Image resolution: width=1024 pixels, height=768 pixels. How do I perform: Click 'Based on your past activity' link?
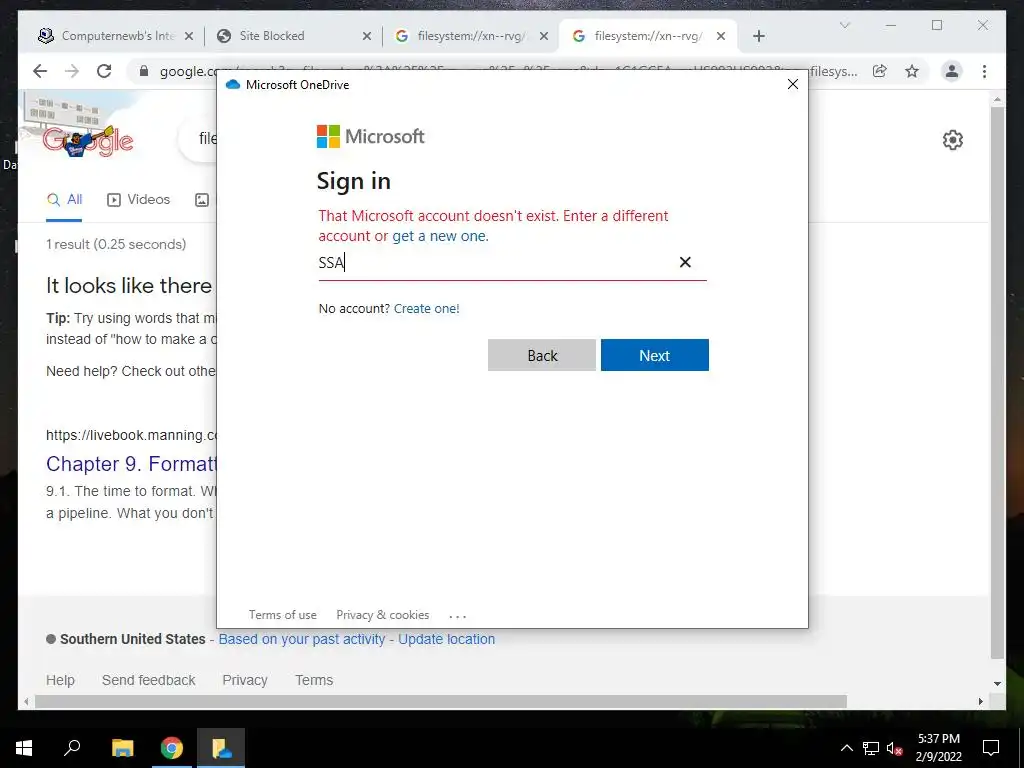(302, 639)
